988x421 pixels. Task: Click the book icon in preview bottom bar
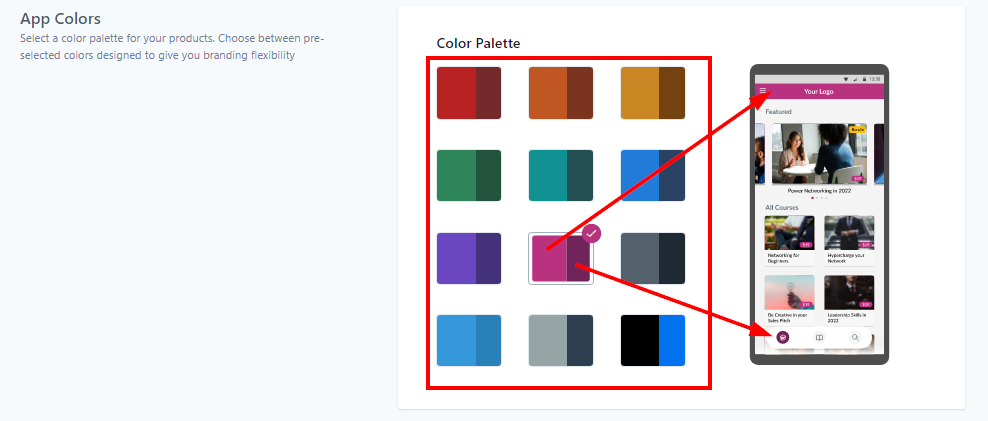click(819, 337)
